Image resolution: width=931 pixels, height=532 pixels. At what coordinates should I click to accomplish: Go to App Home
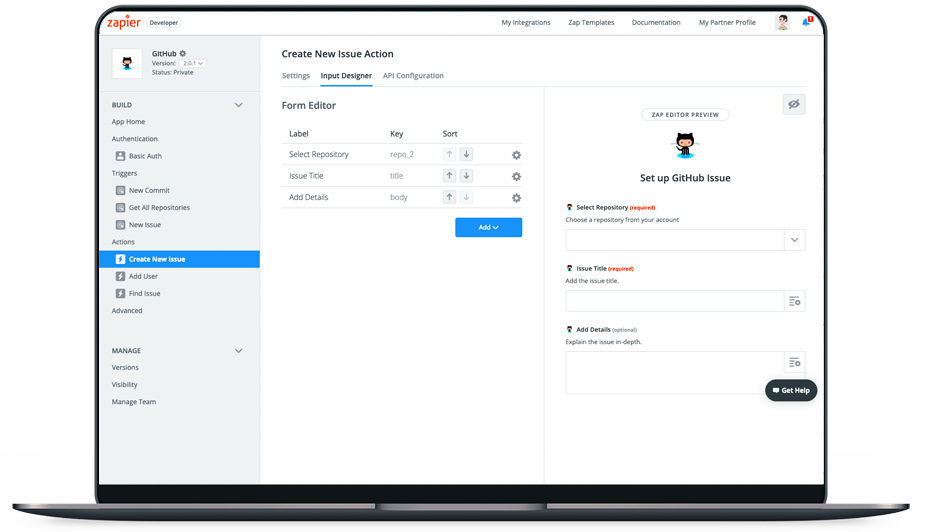(x=128, y=122)
